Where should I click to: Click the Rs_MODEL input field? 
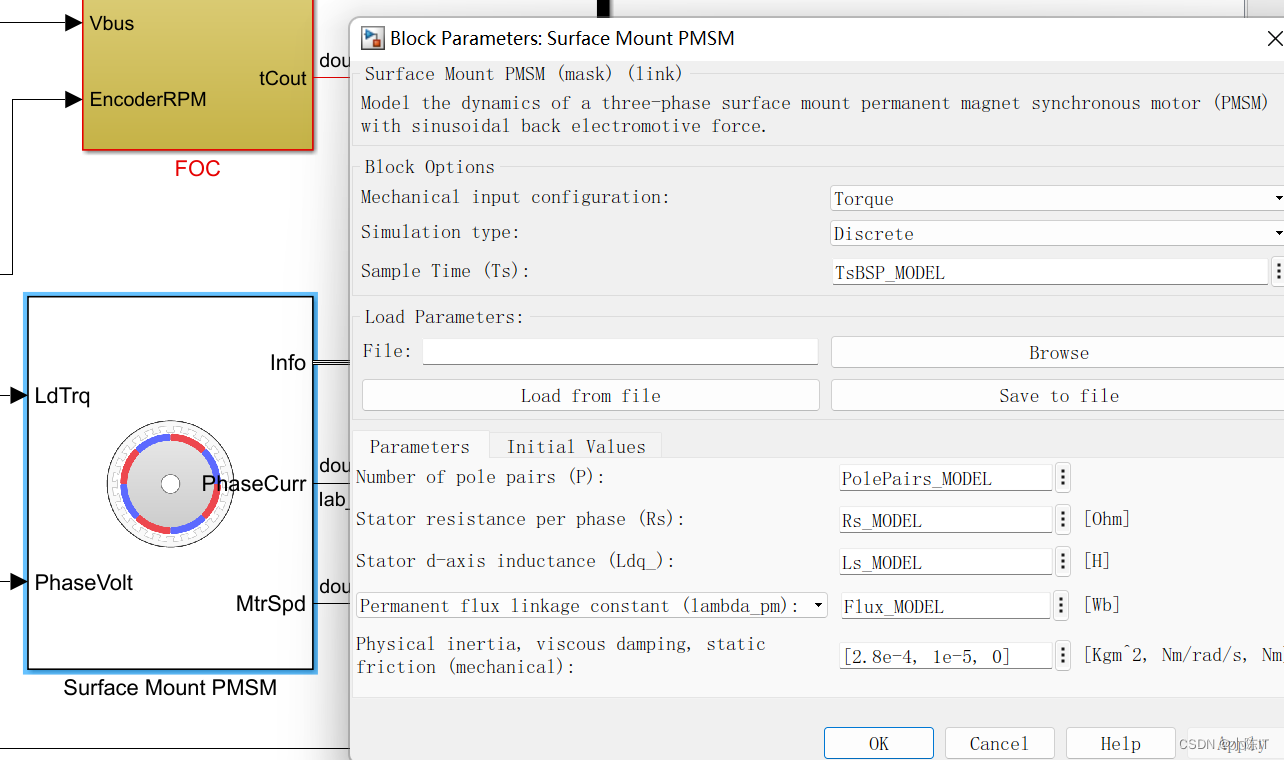pyautogui.click(x=946, y=520)
